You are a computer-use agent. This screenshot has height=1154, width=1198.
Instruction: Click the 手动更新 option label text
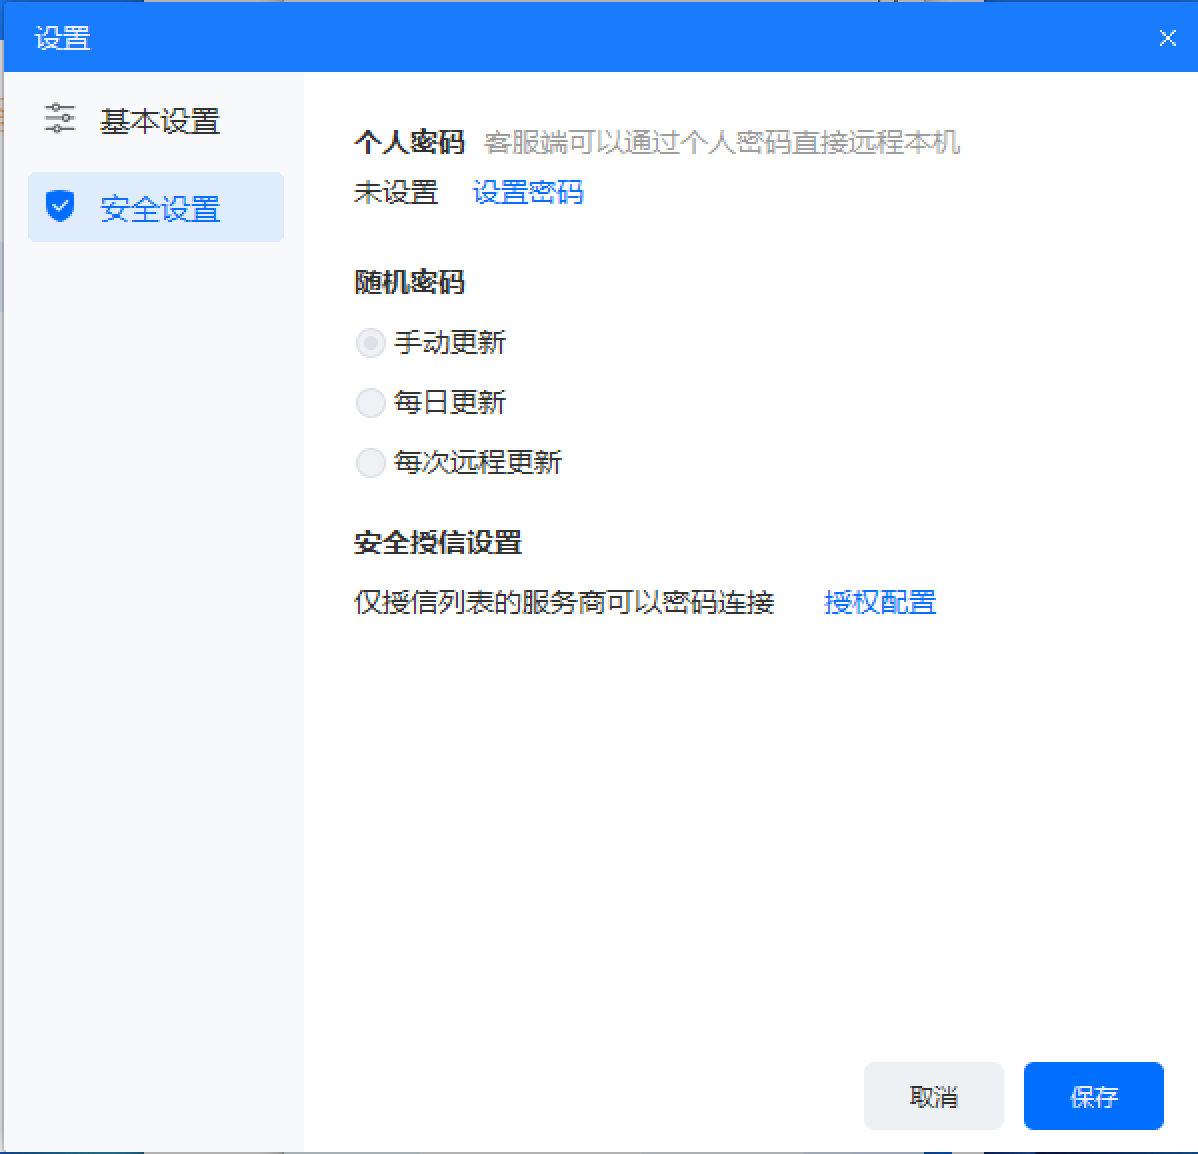pyautogui.click(x=450, y=343)
